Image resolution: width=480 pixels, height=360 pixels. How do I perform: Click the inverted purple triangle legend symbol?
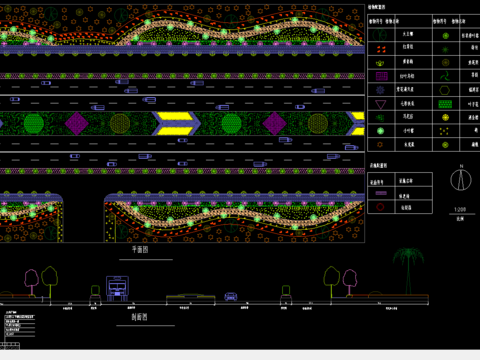tap(381, 104)
